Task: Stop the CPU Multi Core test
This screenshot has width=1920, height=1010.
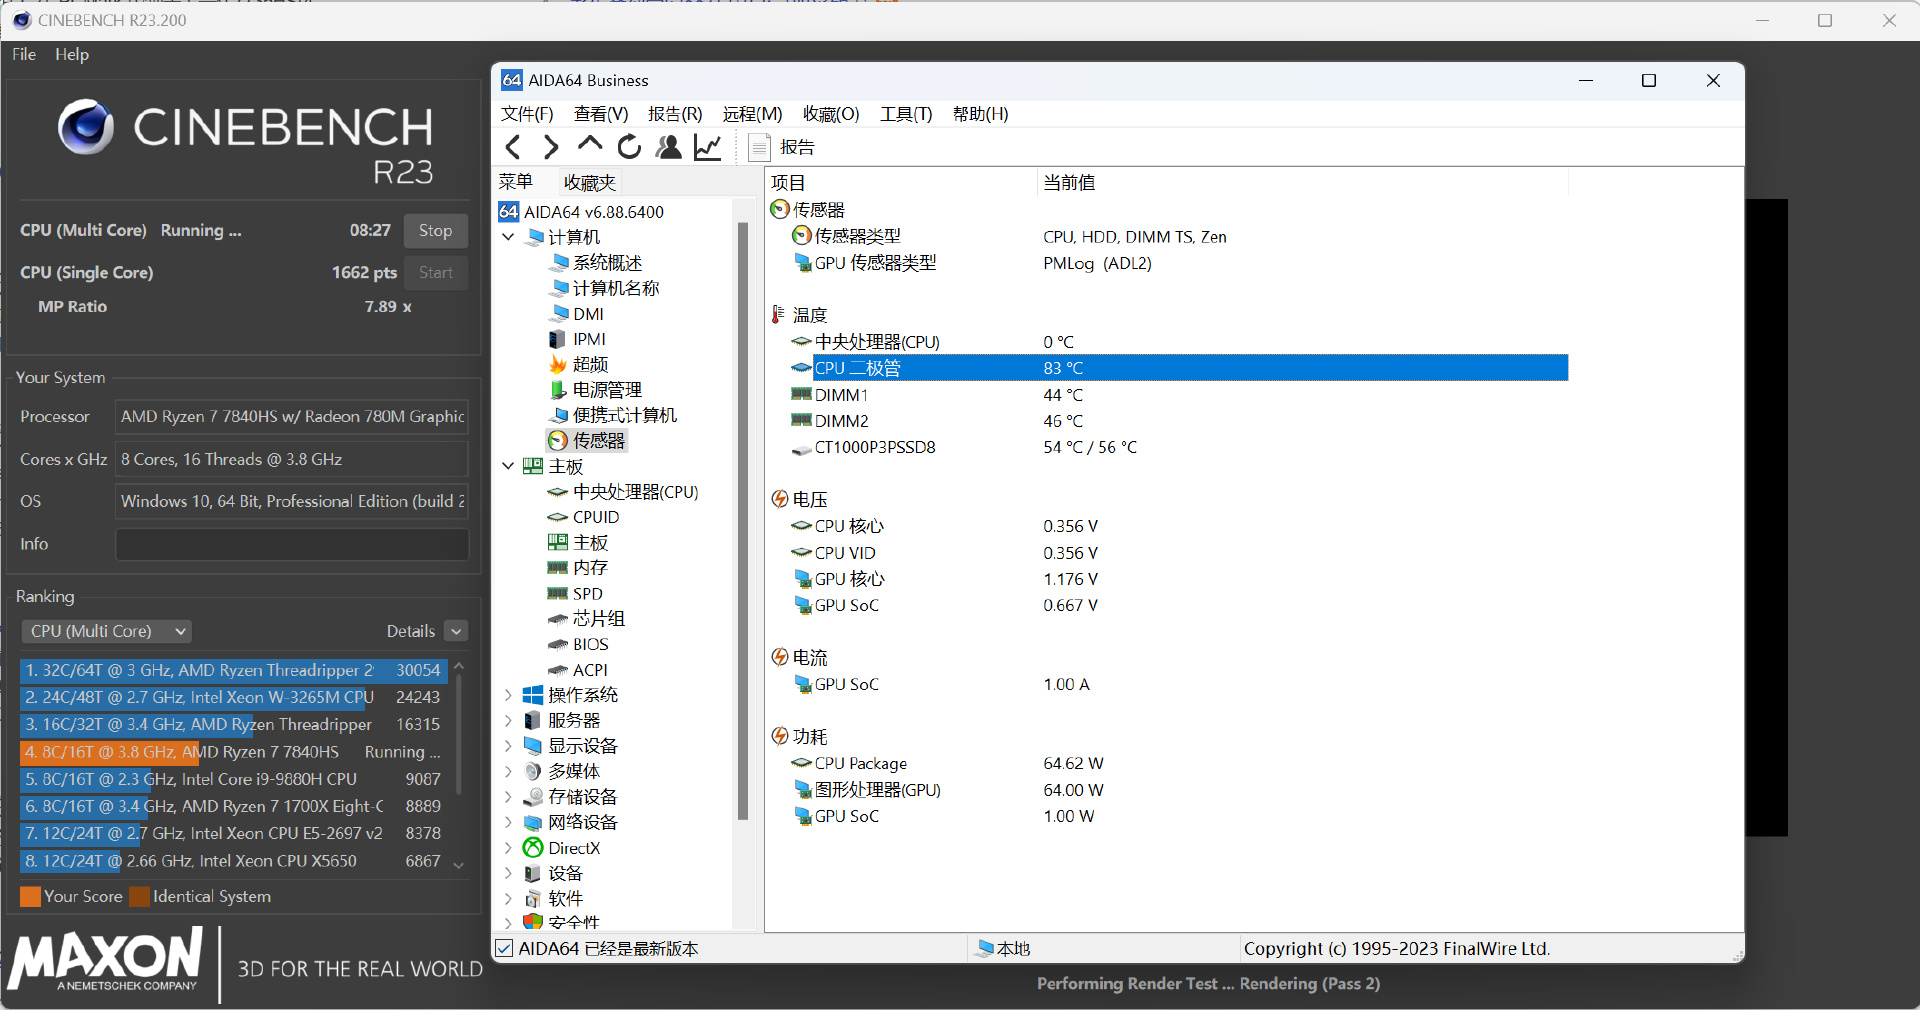Action: (x=435, y=230)
